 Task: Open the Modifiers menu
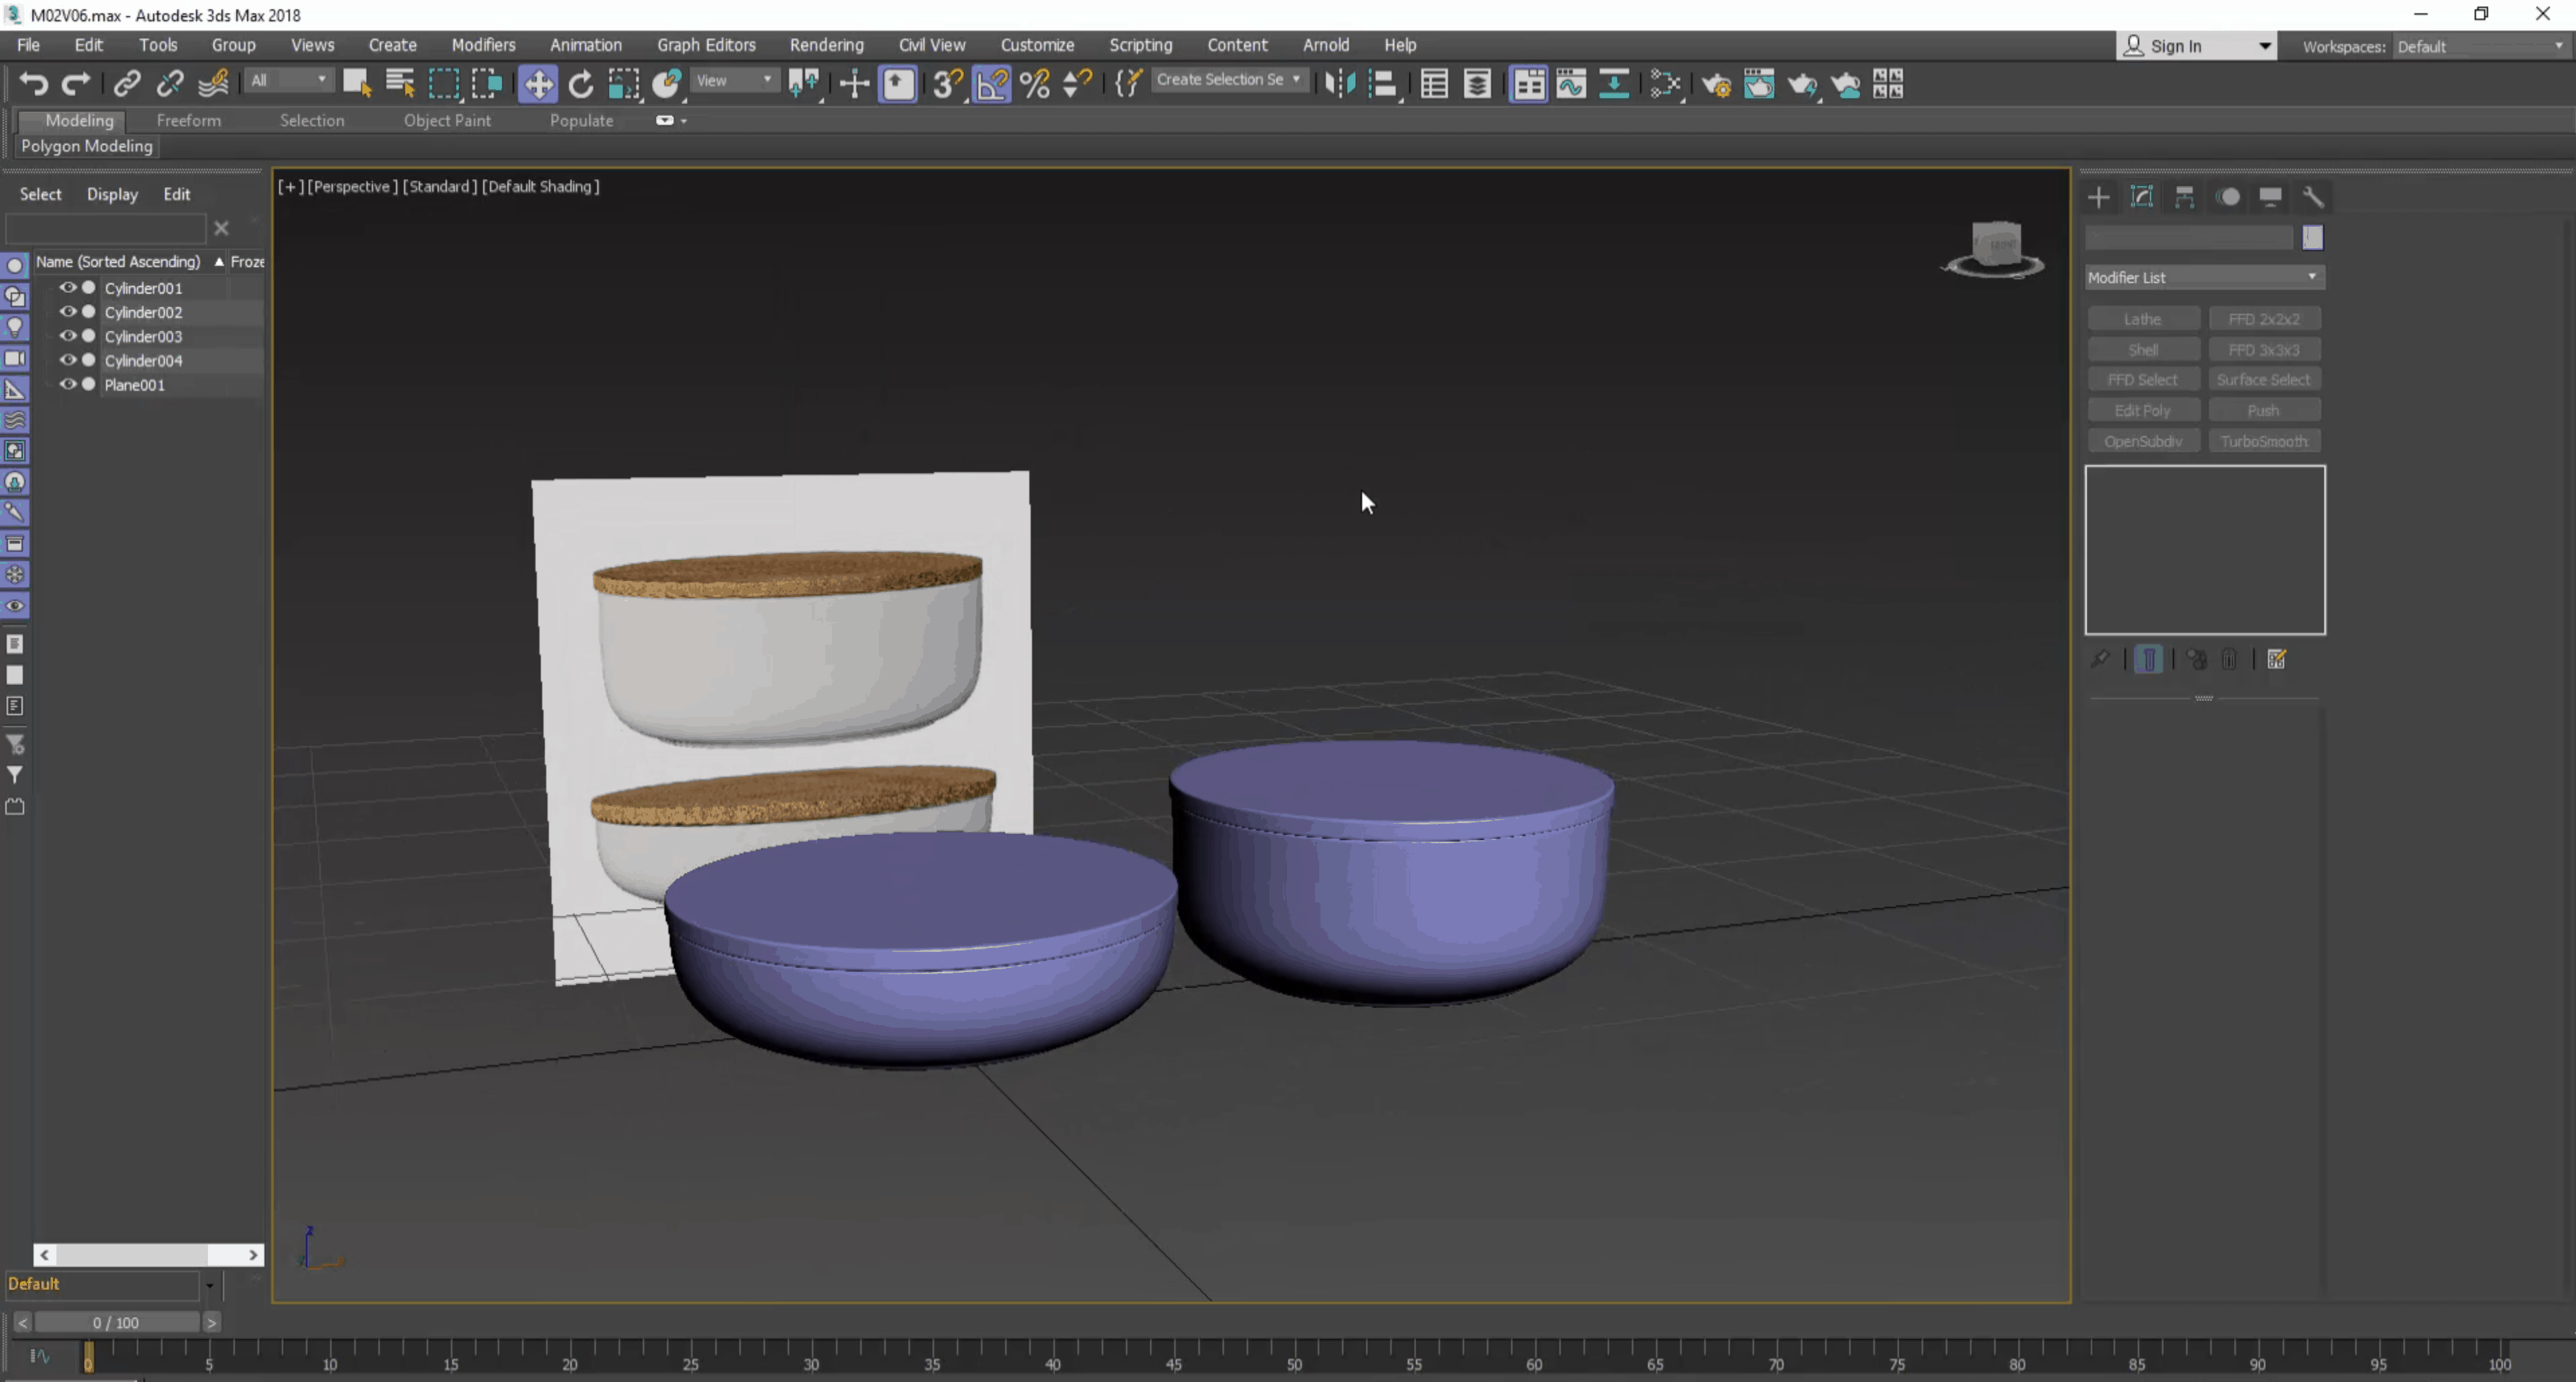(483, 45)
